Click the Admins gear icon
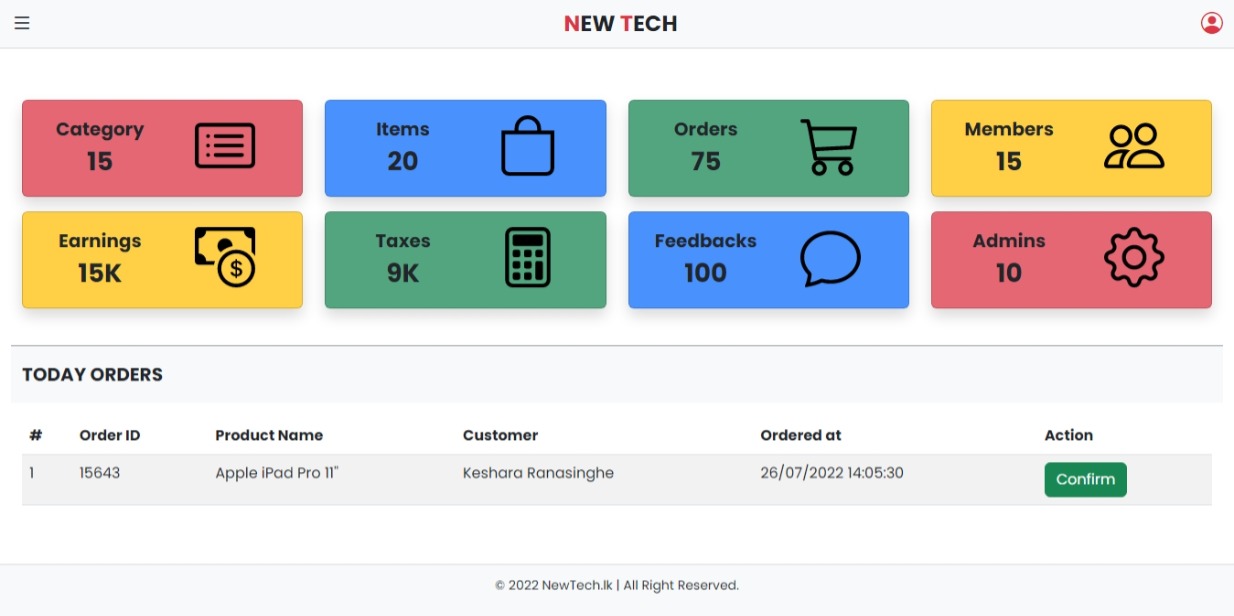This screenshot has height=616, width=1234. point(1133,257)
